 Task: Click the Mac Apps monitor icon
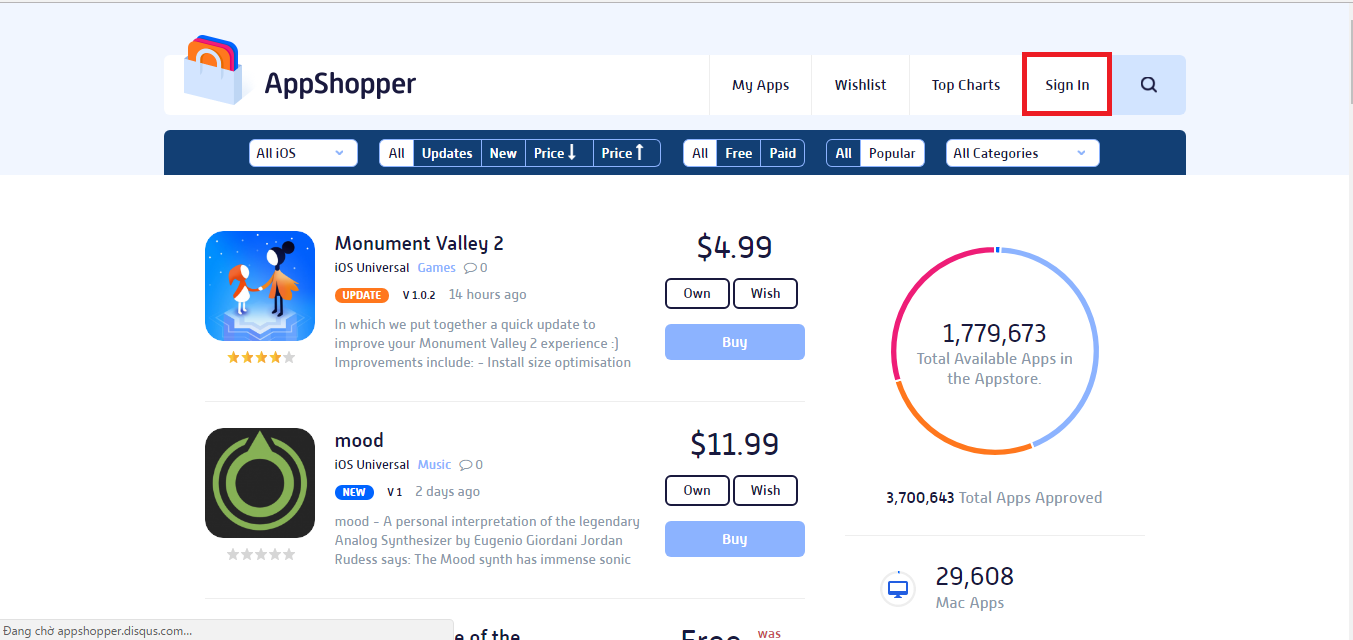point(897,588)
